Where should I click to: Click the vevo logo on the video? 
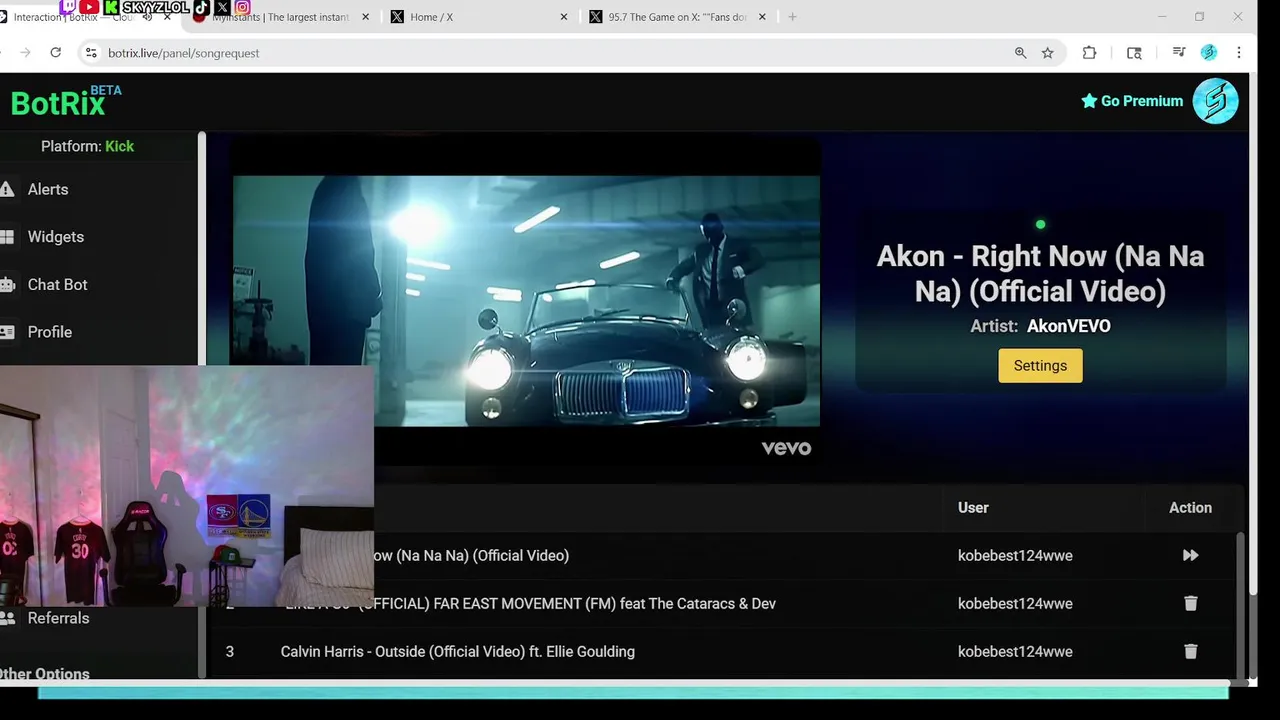(x=786, y=448)
